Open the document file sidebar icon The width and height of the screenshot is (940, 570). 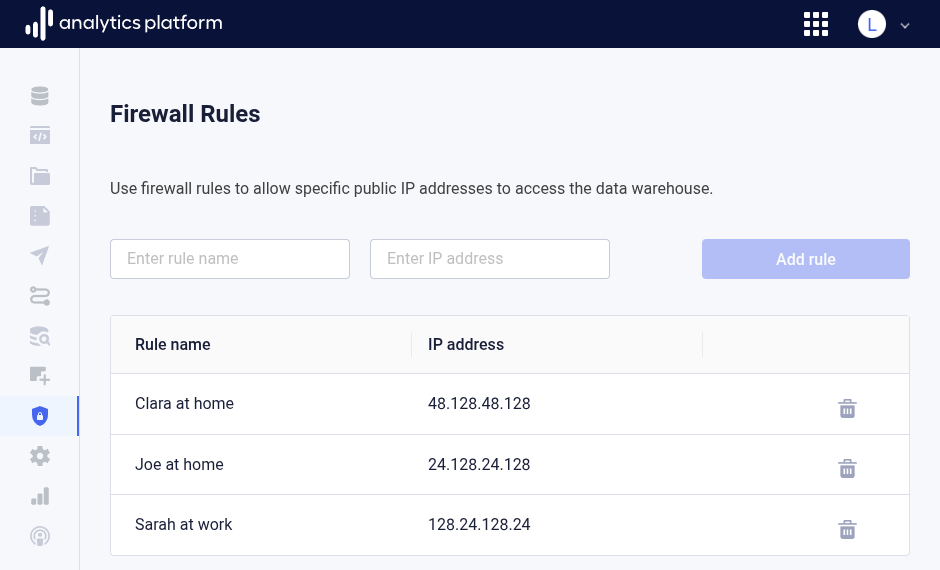pyautogui.click(x=40, y=216)
